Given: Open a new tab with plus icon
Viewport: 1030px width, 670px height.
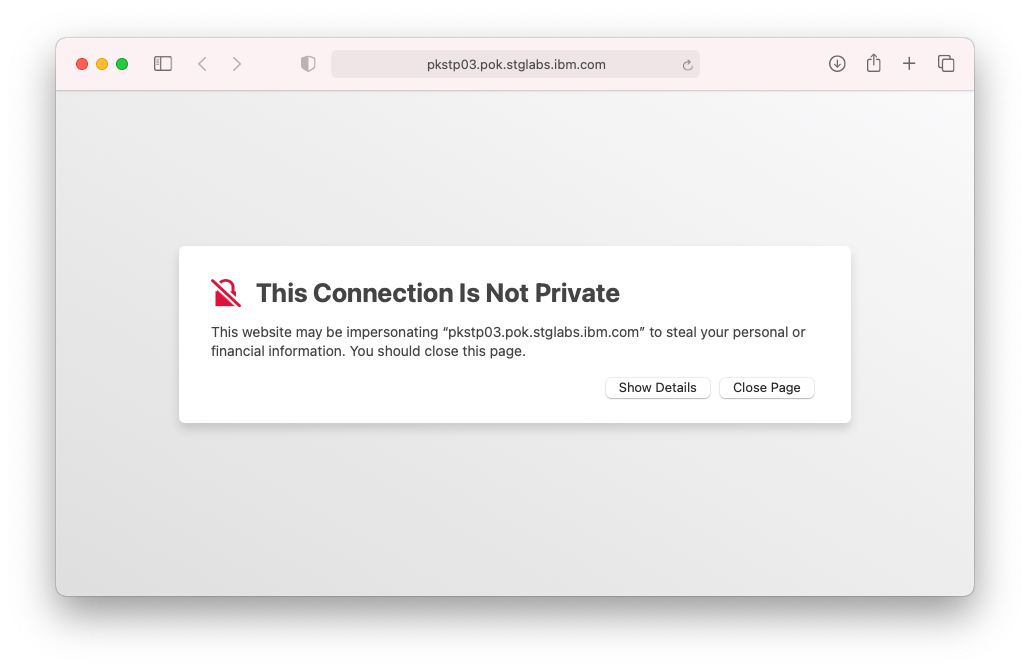Looking at the screenshot, I should point(909,64).
